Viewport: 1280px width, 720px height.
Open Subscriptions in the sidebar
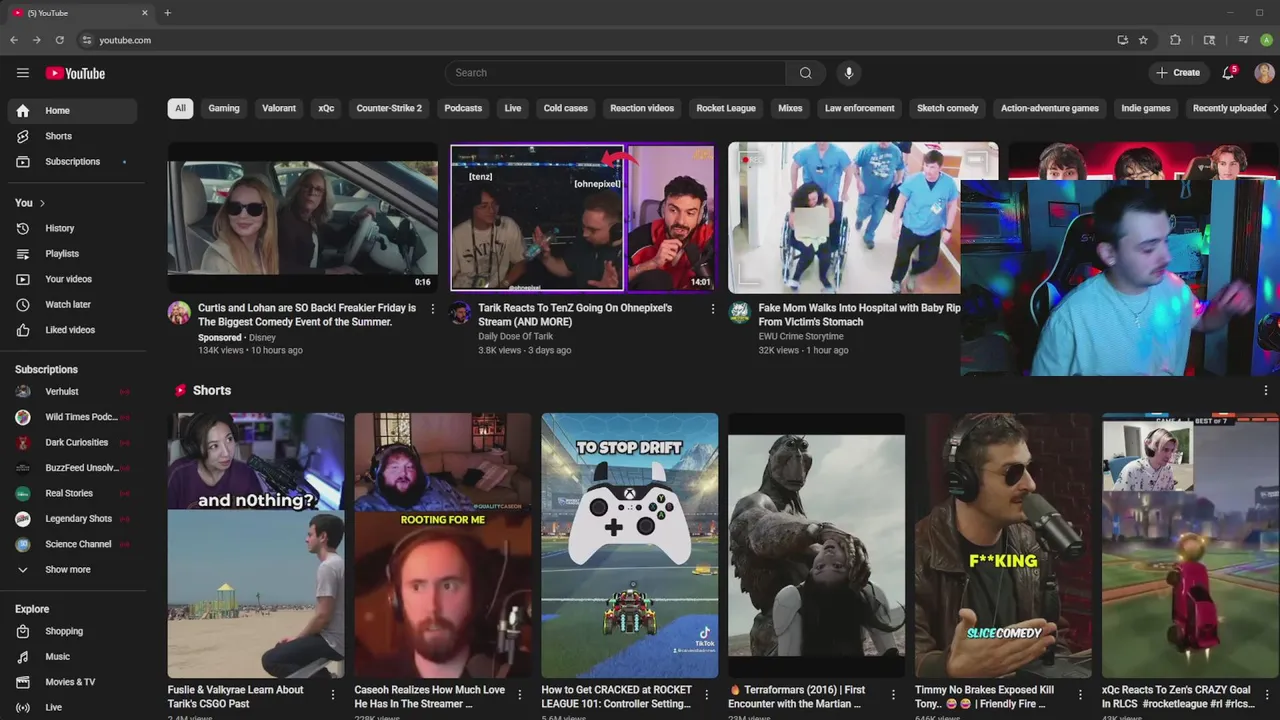pyautogui.click(x=72, y=162)
